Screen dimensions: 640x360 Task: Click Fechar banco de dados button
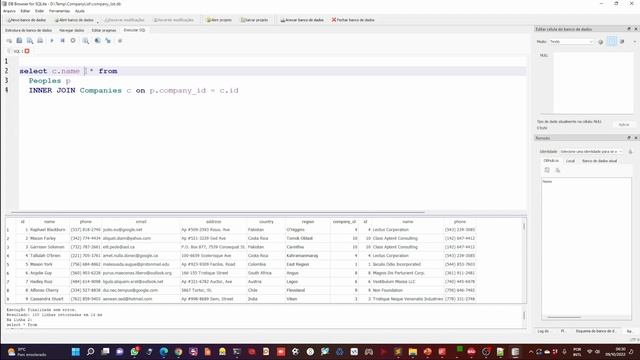[353, 20]
